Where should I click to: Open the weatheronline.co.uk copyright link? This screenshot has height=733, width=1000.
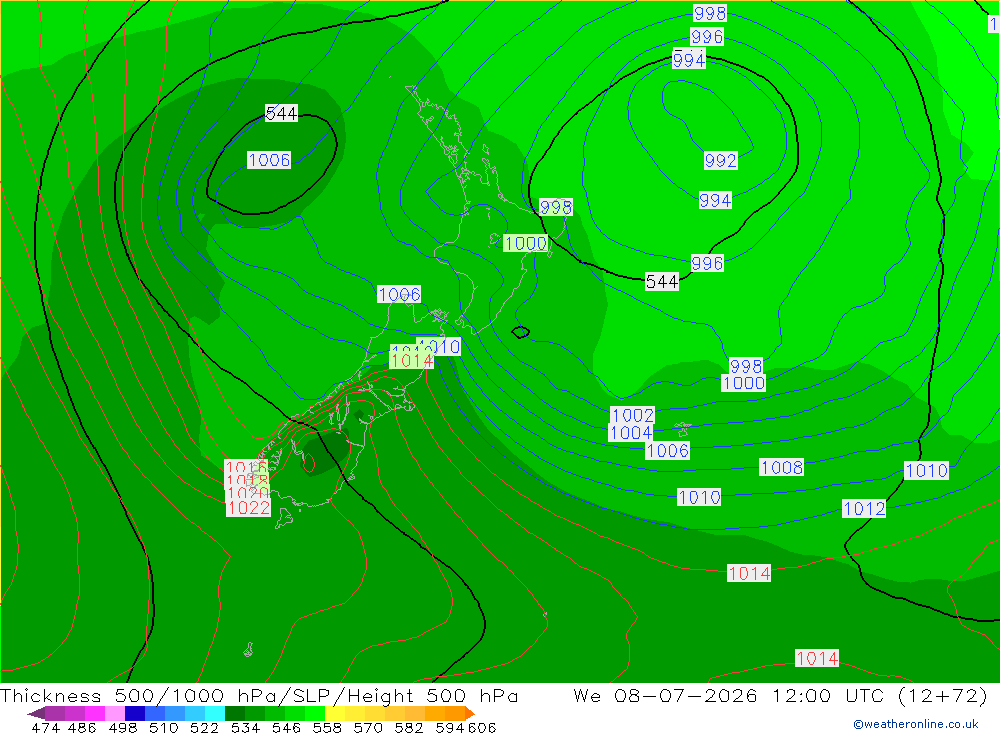pos(915,724)
